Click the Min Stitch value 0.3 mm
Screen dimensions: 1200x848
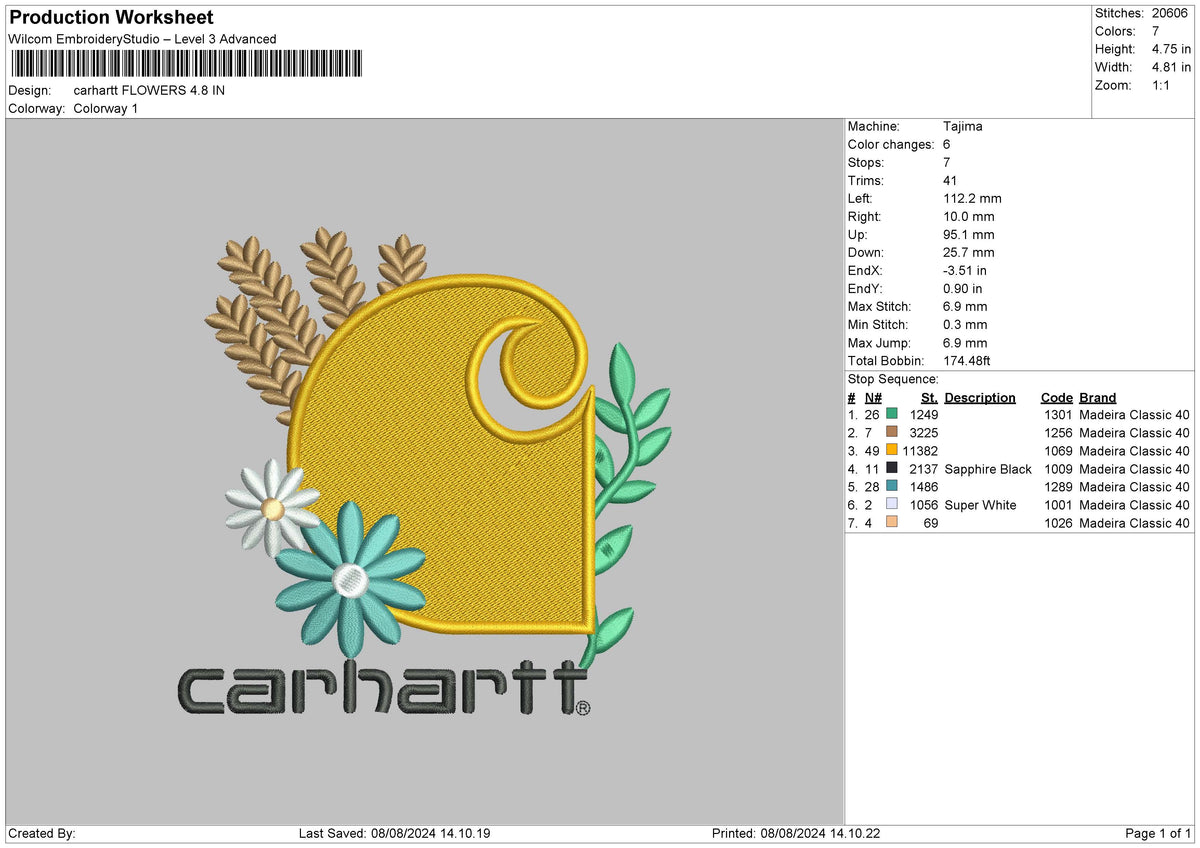point(965,324)
